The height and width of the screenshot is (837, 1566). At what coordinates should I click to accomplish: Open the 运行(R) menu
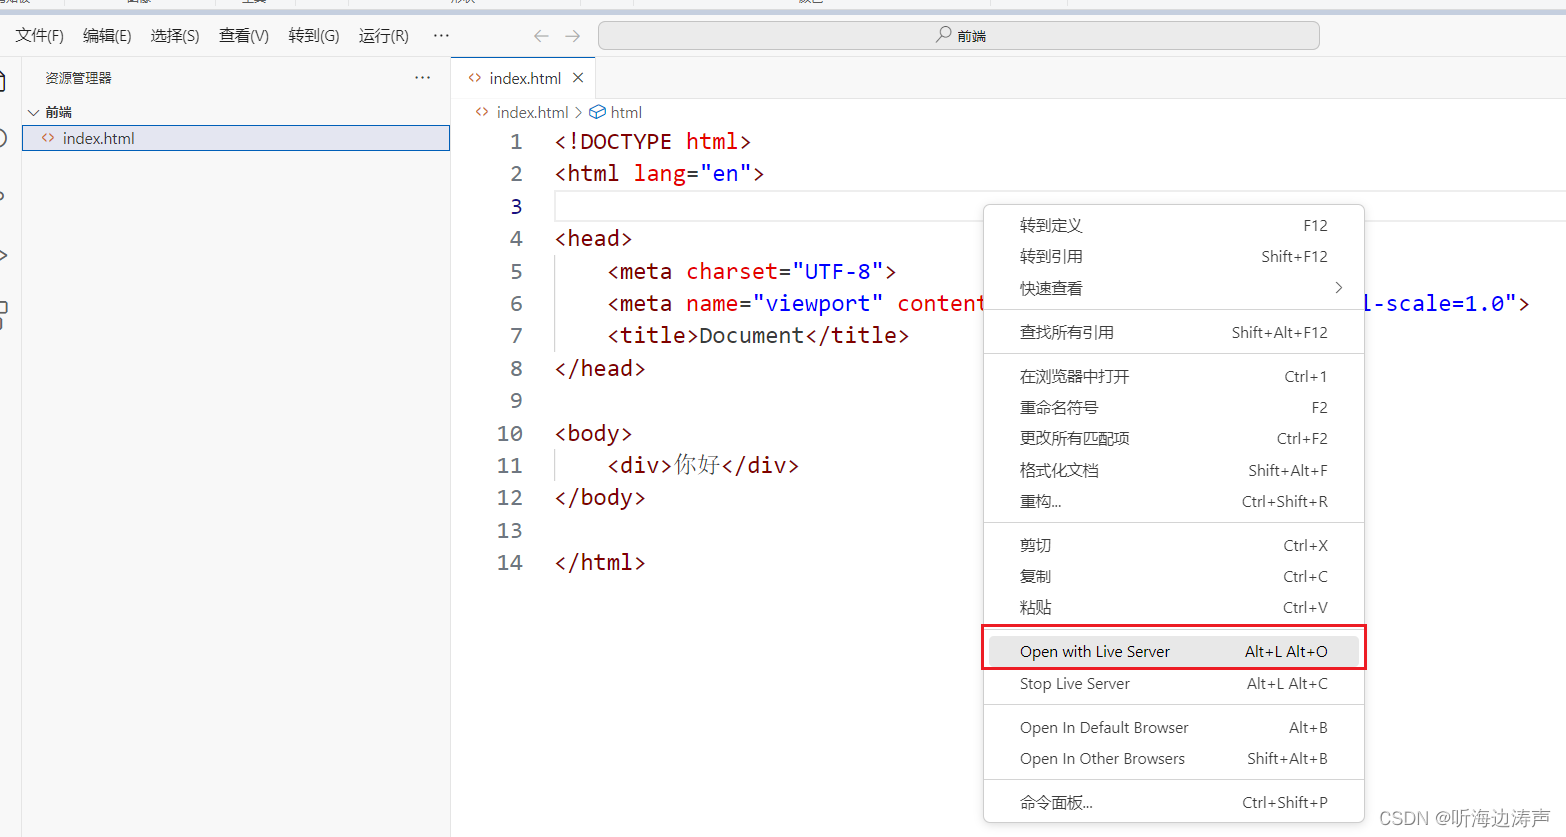pos(384,36)
